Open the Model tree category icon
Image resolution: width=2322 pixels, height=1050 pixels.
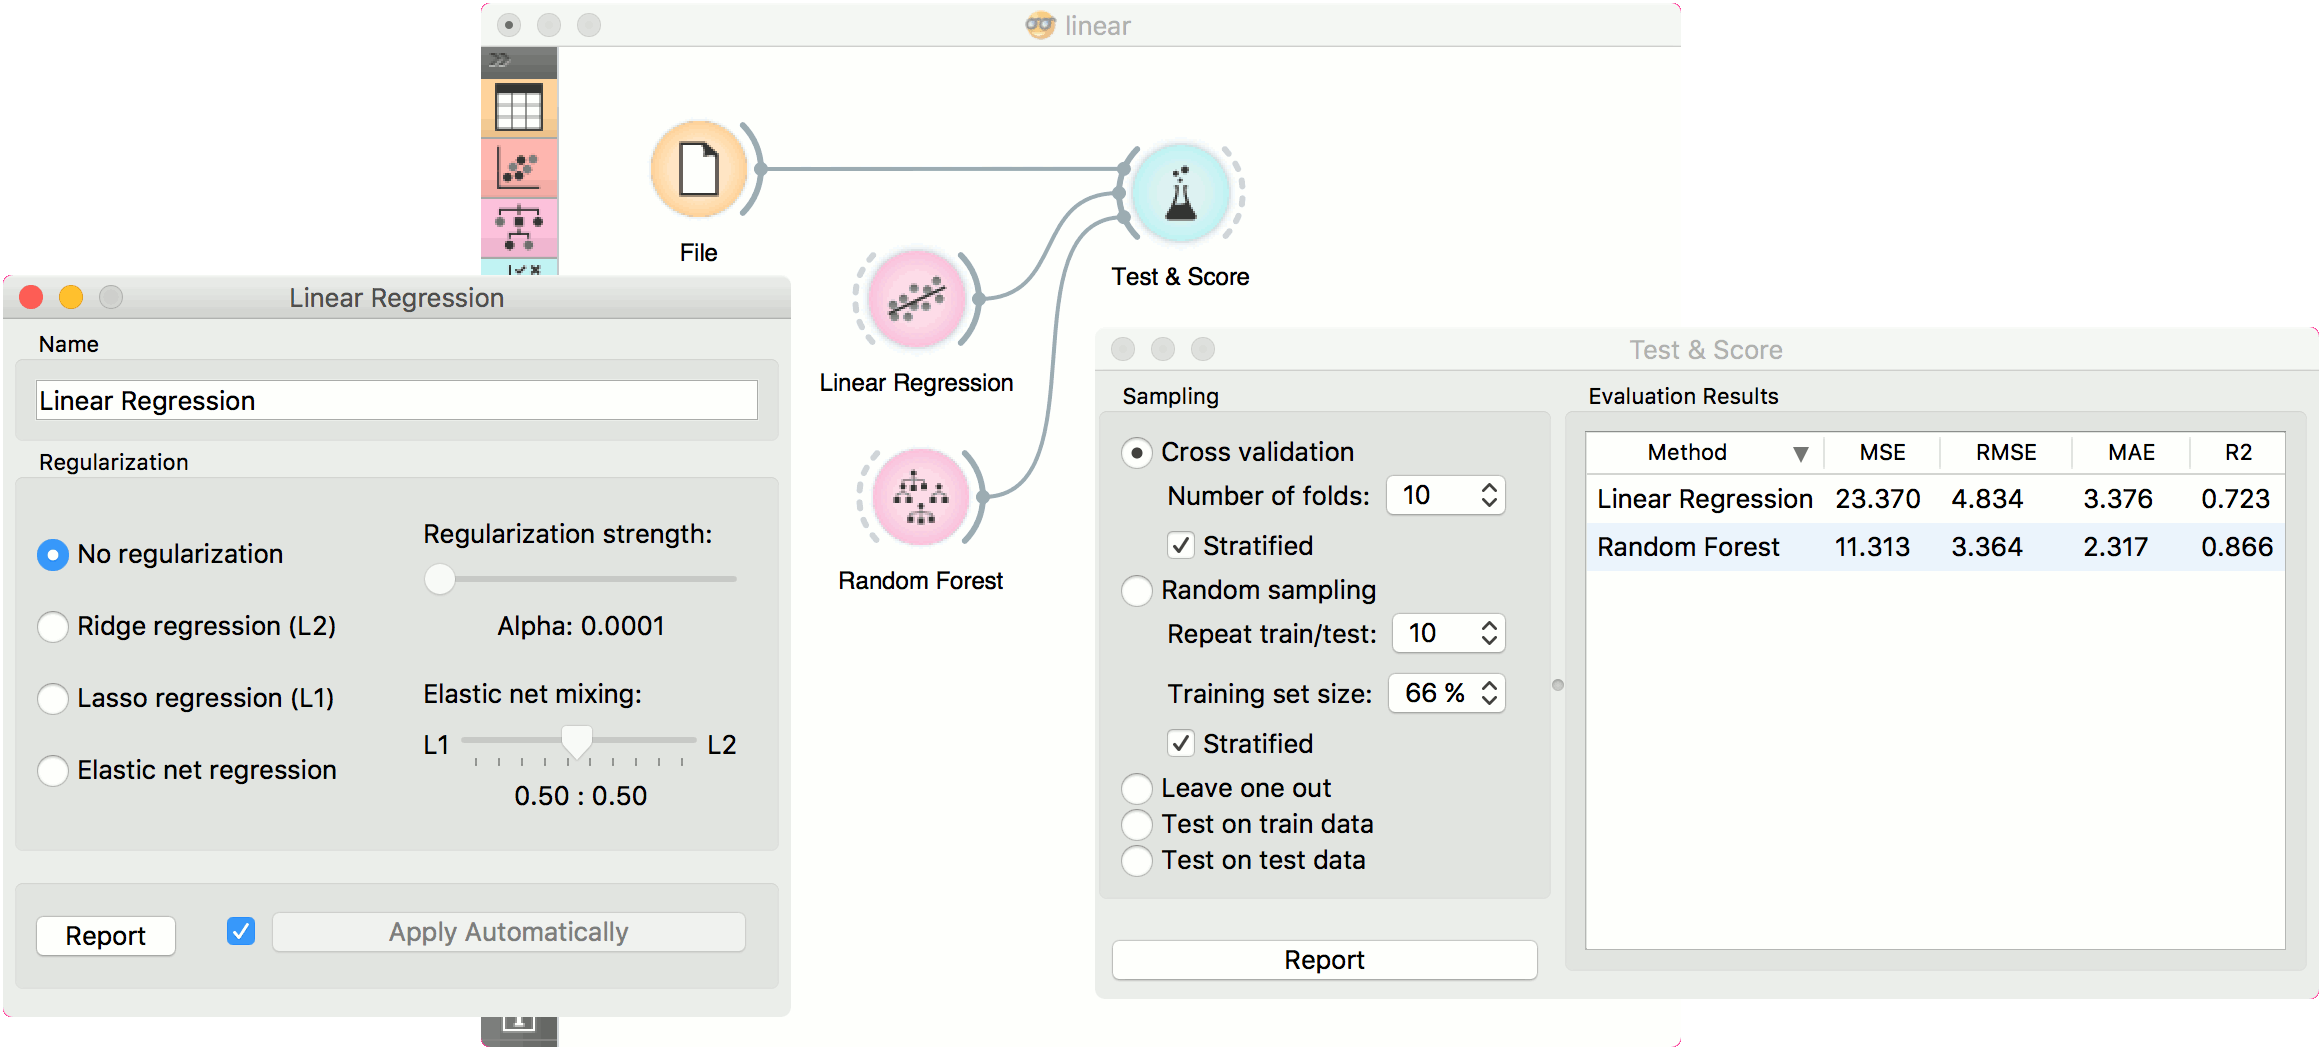tap(519, 228)
